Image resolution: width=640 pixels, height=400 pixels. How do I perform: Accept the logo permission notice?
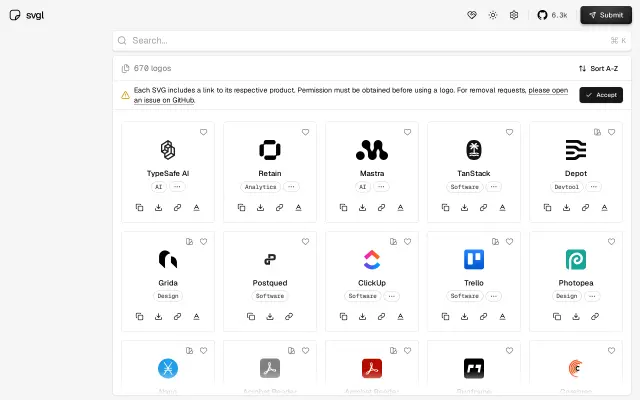tap(601, 95)
